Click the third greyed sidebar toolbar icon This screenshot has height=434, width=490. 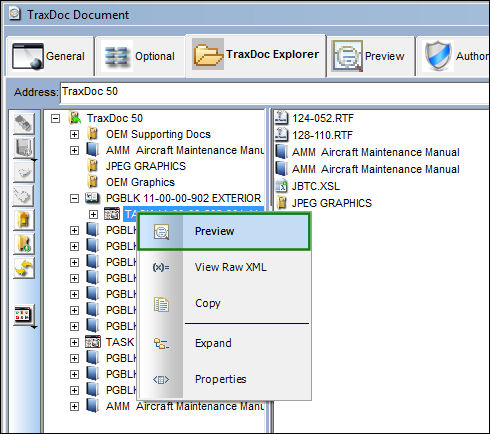[24, 172]
